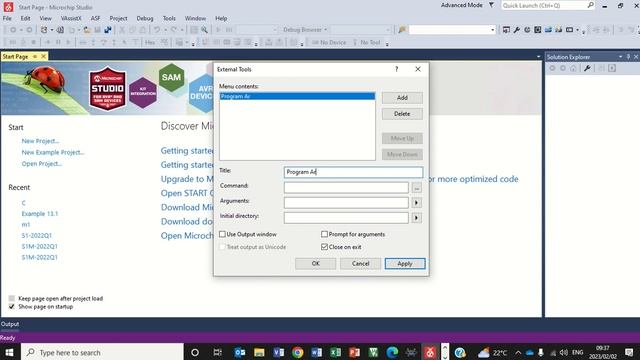Click the Open File toolbar icon

[87, 30]
